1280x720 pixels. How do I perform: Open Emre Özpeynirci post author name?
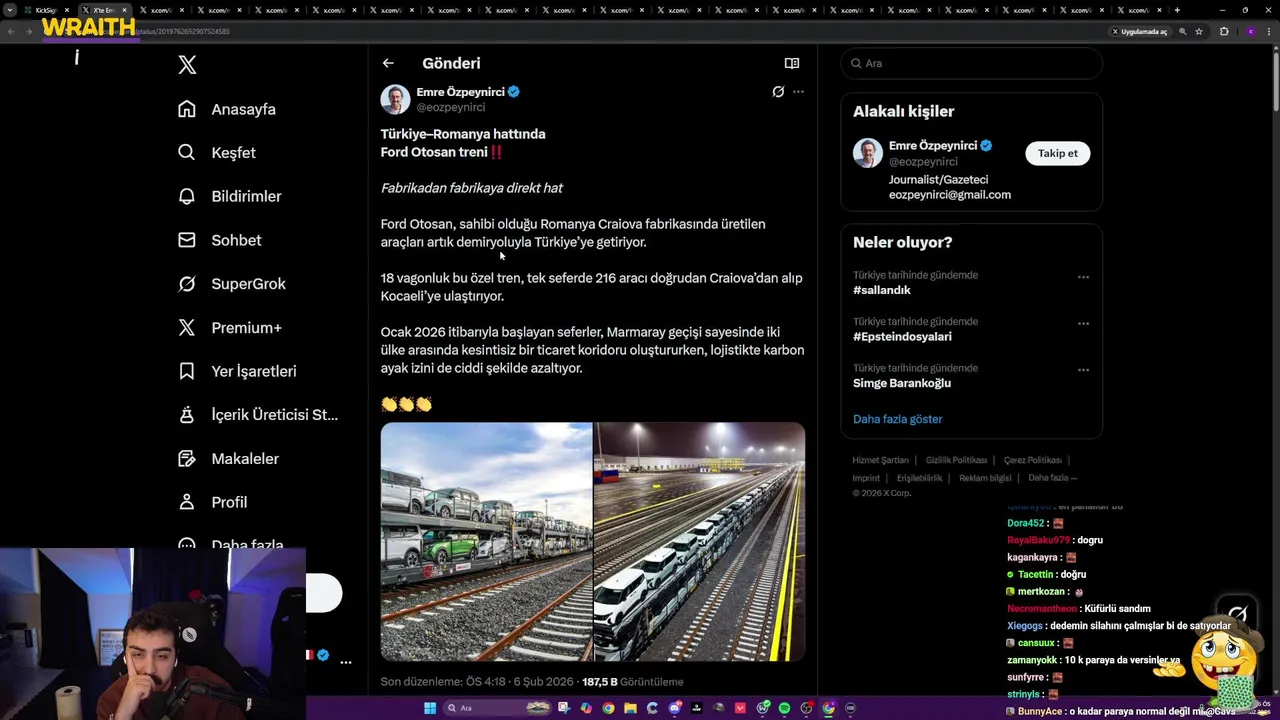click(x=461, y=92)
